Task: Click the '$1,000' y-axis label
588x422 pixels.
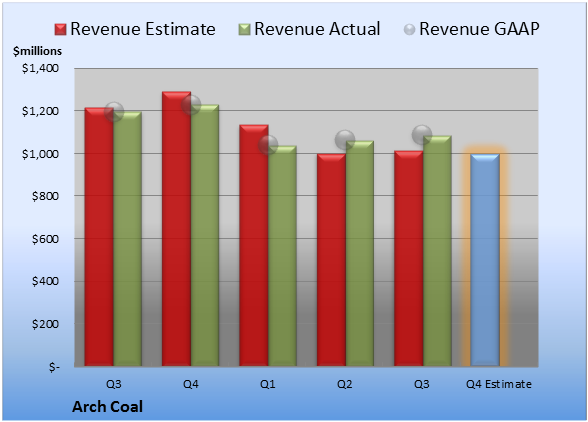Action: [40, 154]
